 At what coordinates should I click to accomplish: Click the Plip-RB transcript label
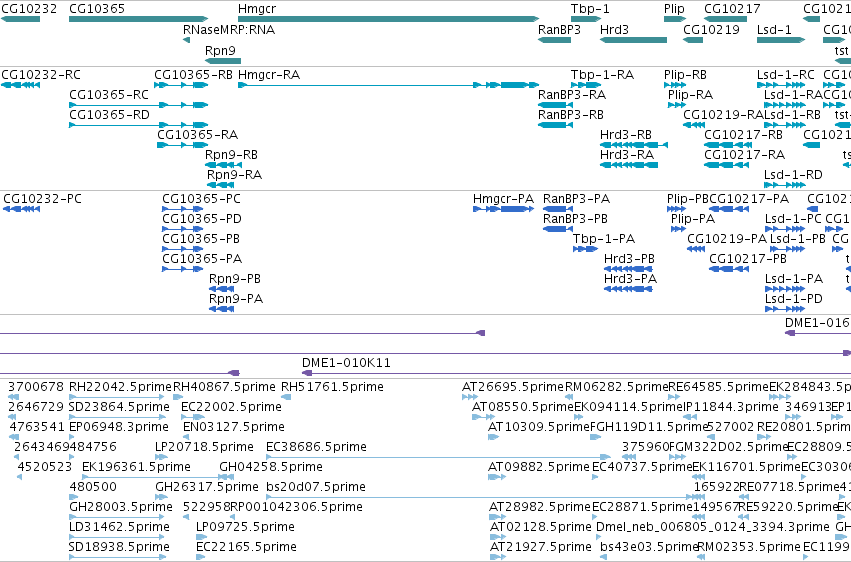coord(685,75)
